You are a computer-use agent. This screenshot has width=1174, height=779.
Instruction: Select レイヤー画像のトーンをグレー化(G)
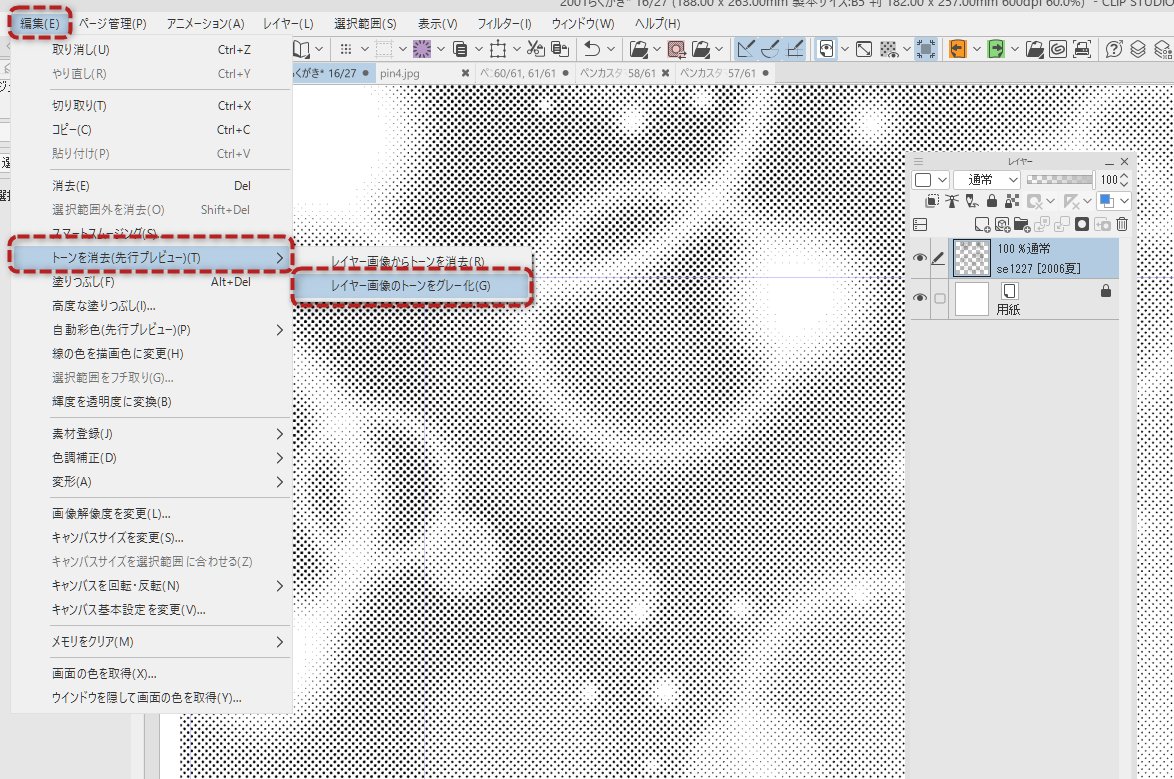411,286
